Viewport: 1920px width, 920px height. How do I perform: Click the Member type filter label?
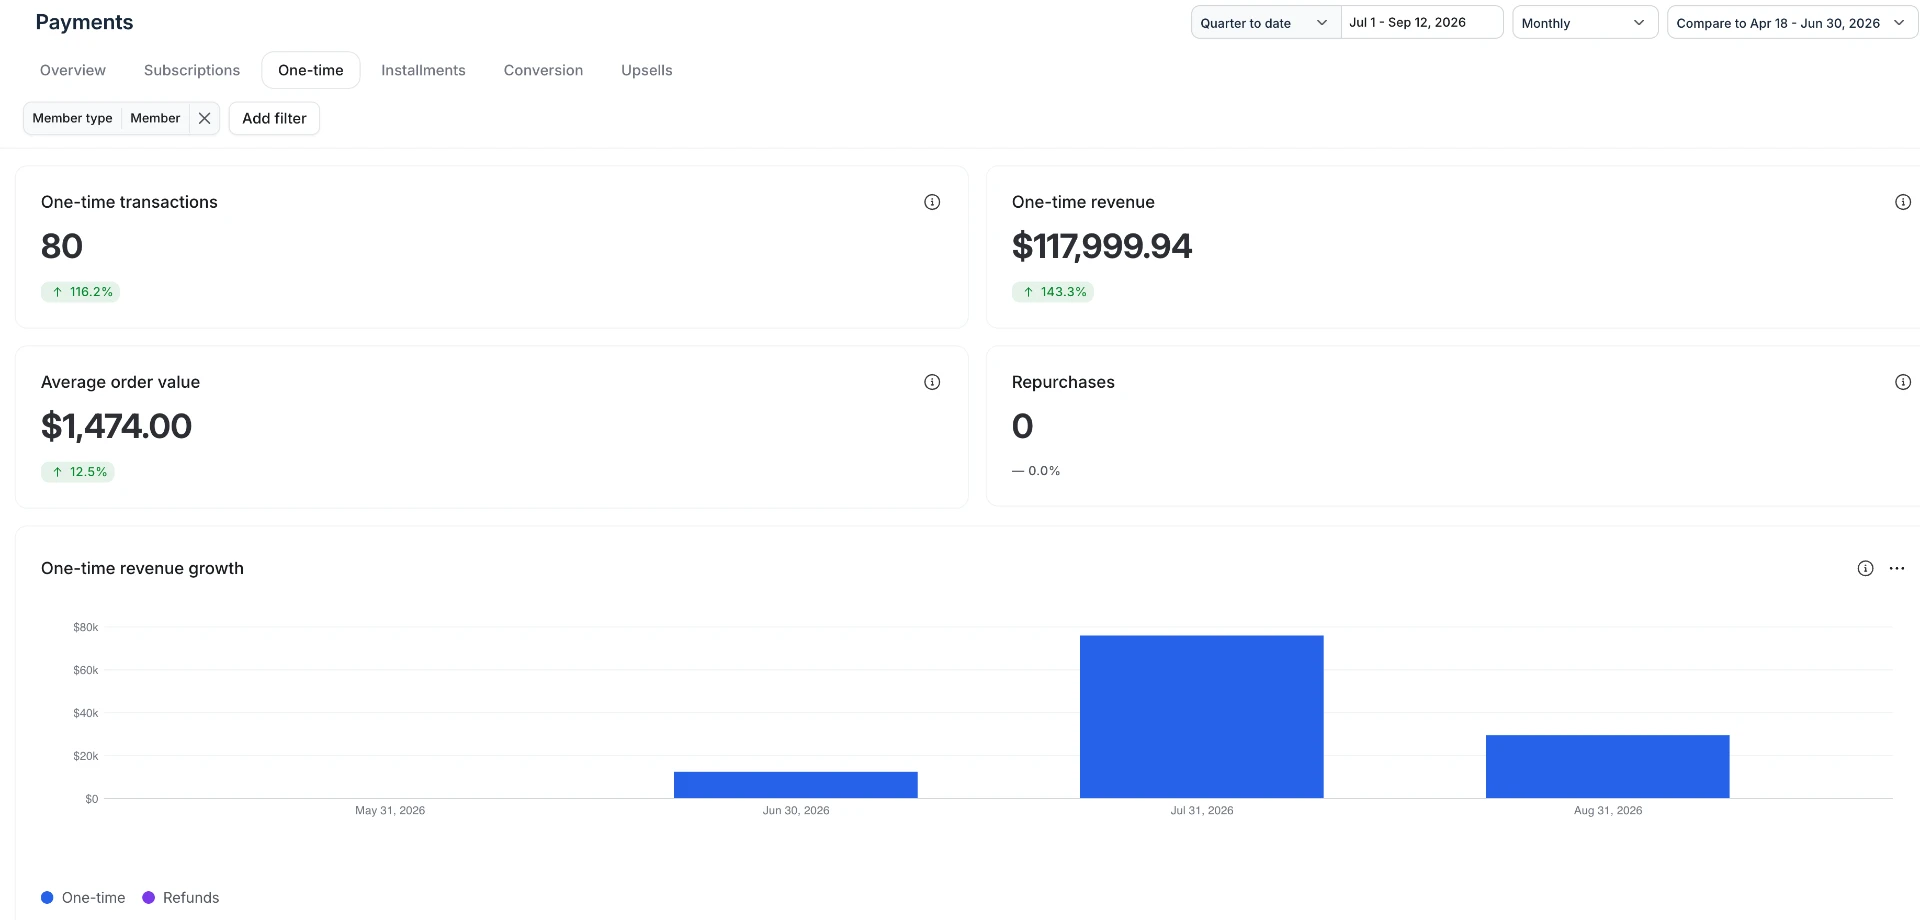pyautogui.click(x=72, y=118)
